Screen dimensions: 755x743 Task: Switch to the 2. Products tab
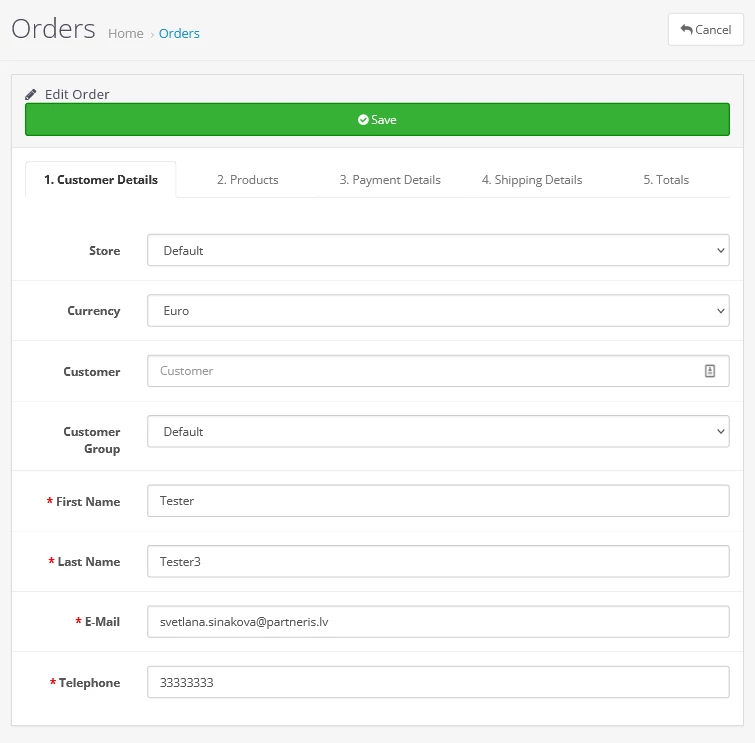tap(247, 180)
